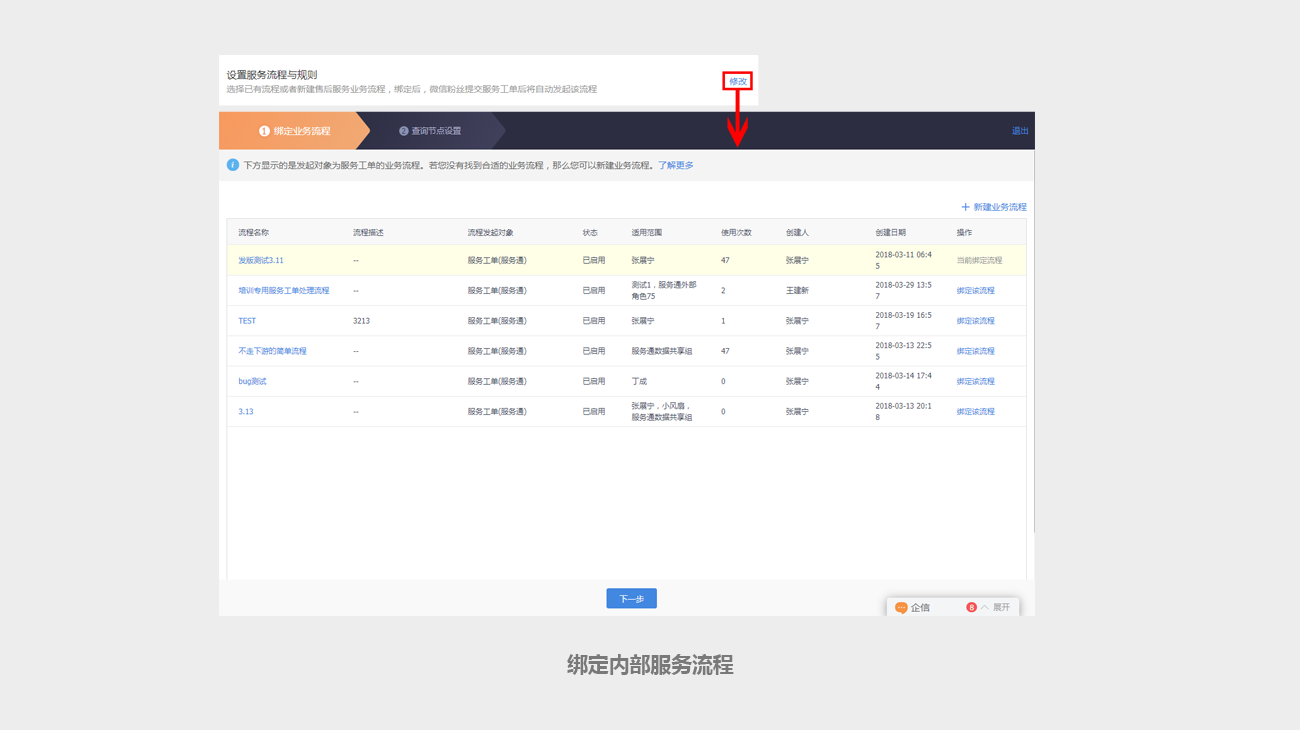
Task: Click the 2018-03-13 22:55 date cell
Action: (904, 351)
